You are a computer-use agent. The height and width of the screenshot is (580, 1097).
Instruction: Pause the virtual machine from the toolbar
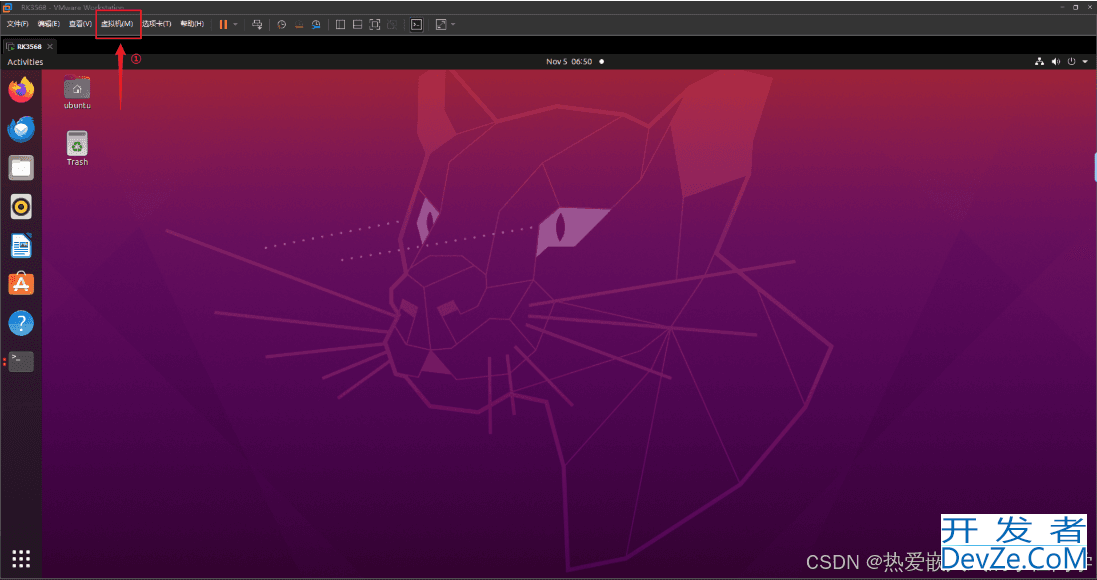click(x=223, y=24)
